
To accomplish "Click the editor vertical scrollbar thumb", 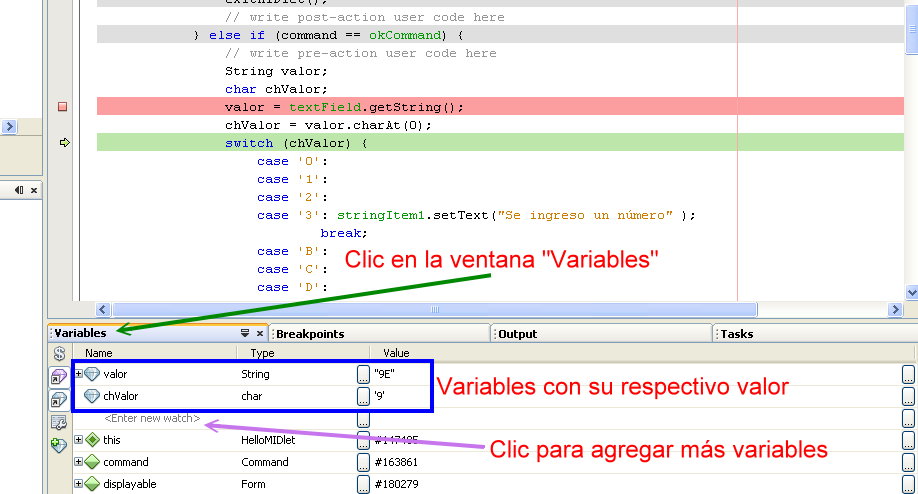I will click(x=912, y=29).
